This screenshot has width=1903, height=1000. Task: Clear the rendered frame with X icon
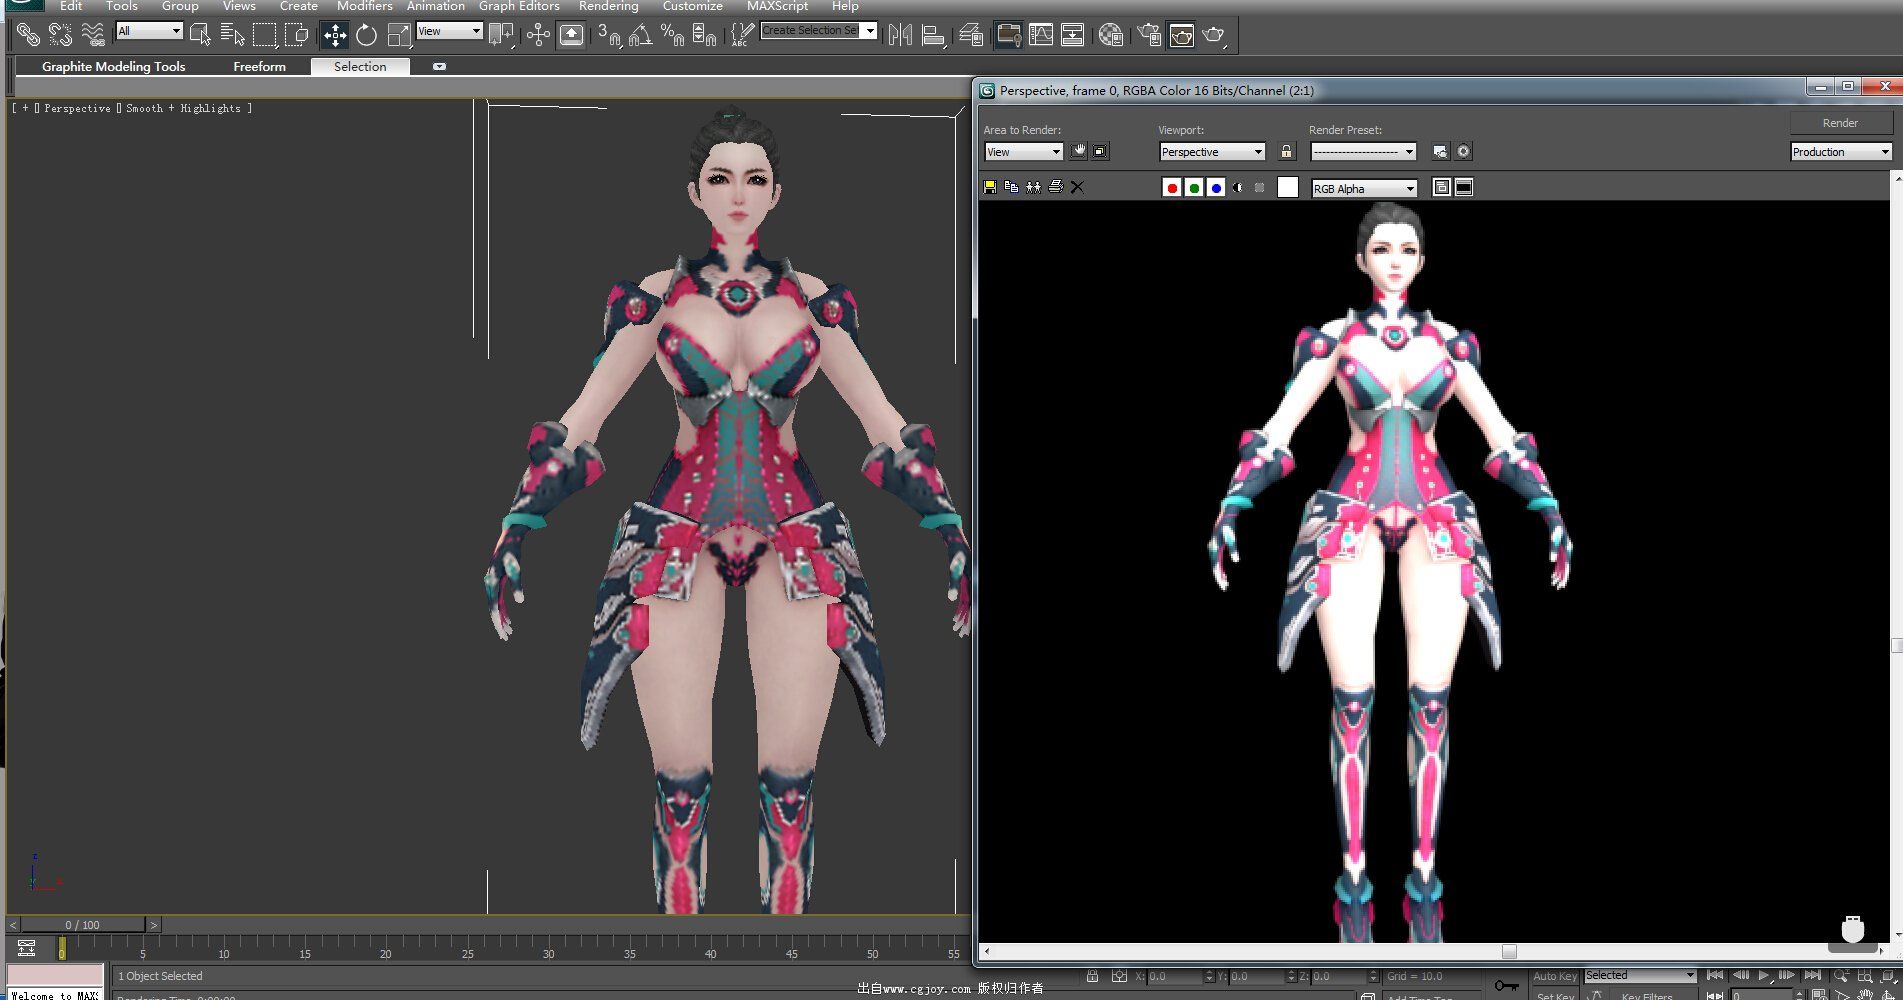[1077, 187]
